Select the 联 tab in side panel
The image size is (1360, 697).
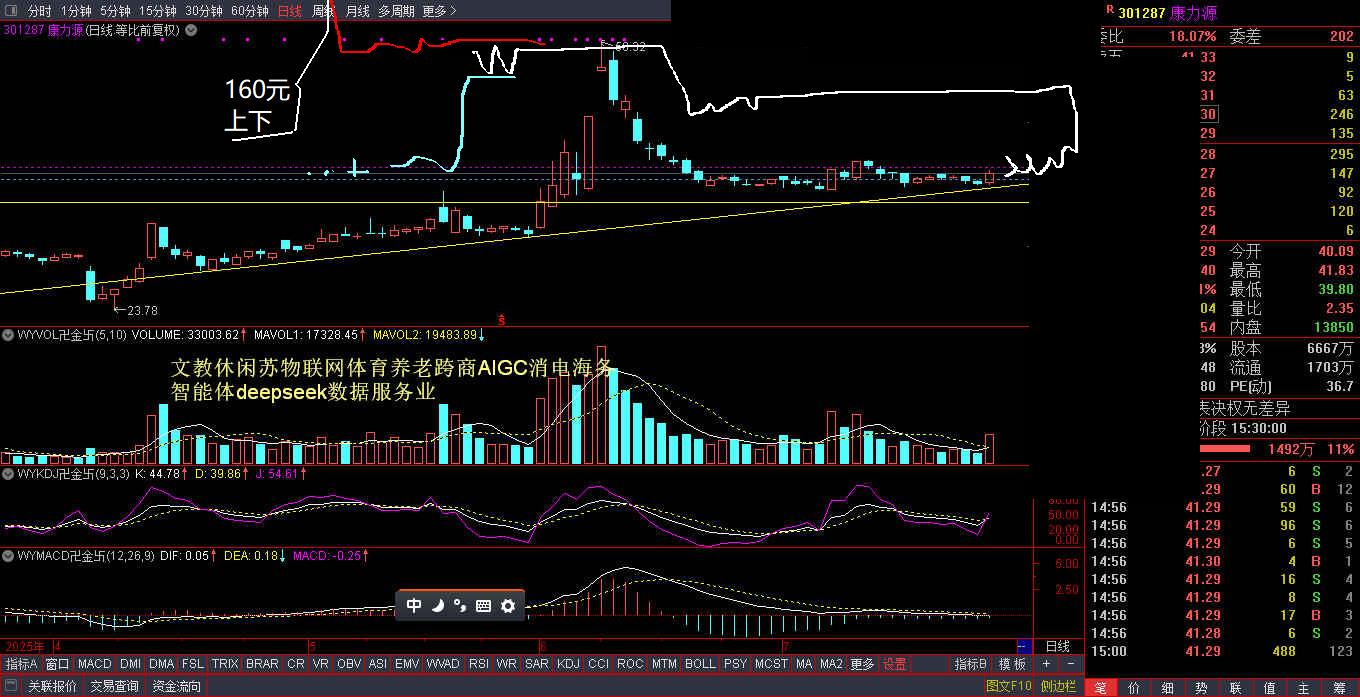click(1236, 688)
